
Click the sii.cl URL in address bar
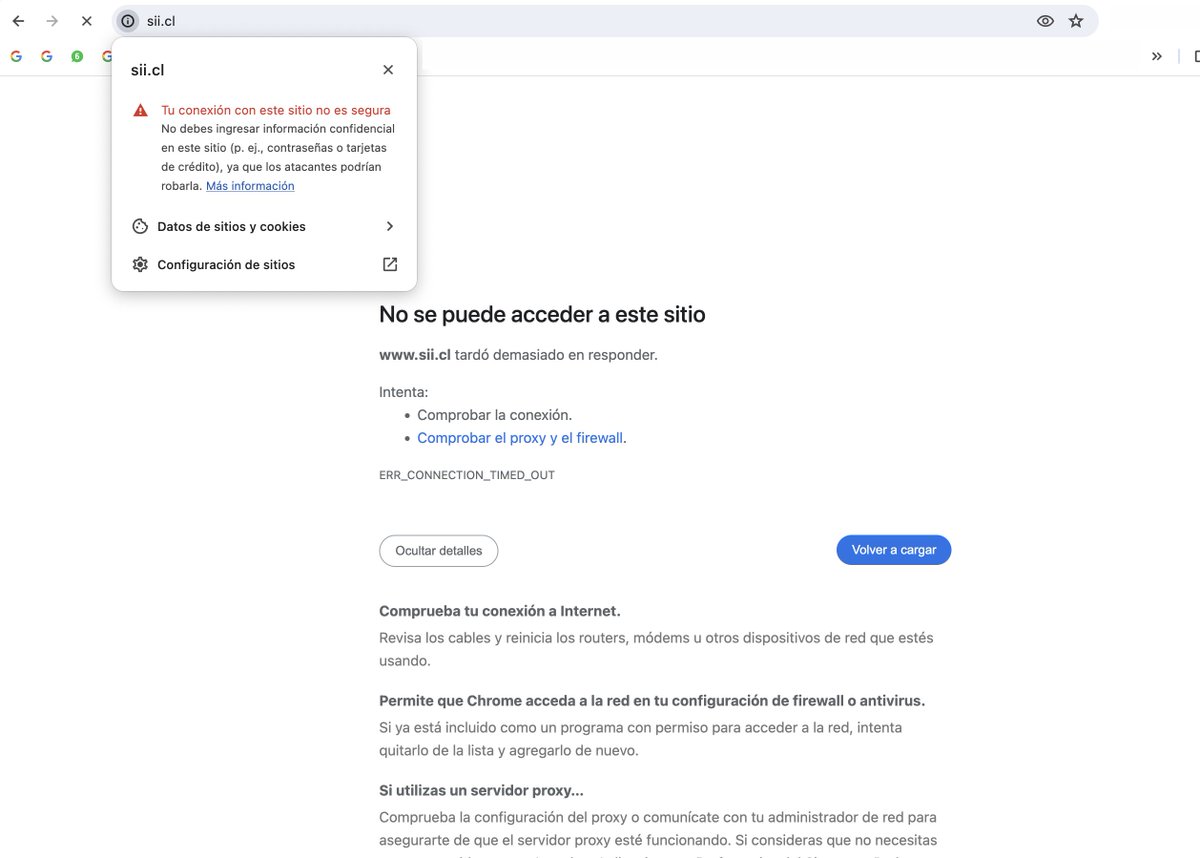pos(161,21)
